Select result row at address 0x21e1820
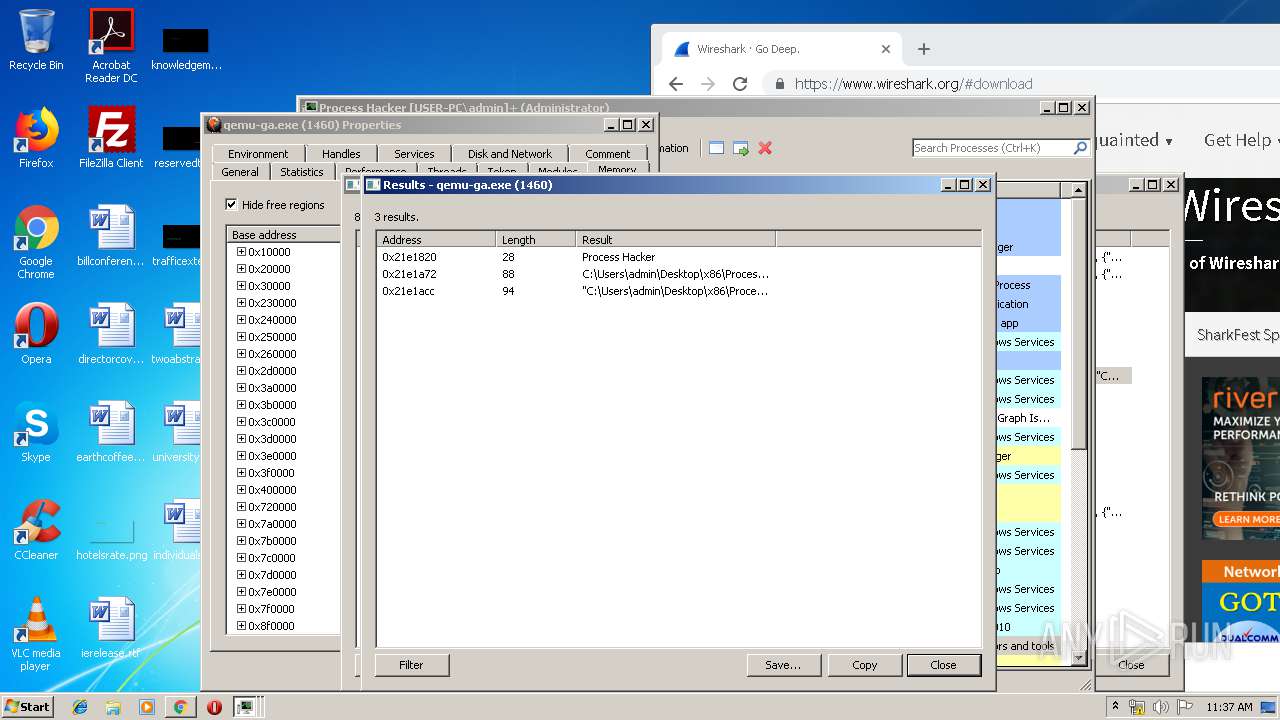 (678, 257)
